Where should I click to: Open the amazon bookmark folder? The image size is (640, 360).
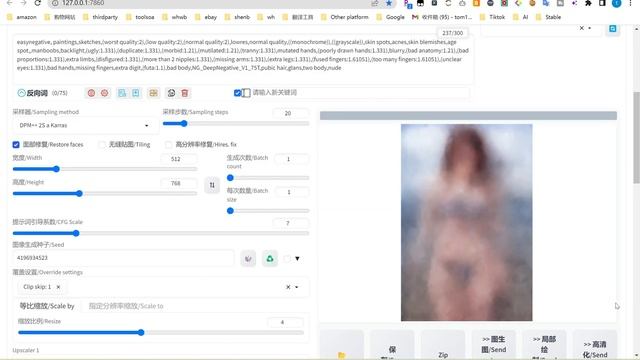pos(22,17)
